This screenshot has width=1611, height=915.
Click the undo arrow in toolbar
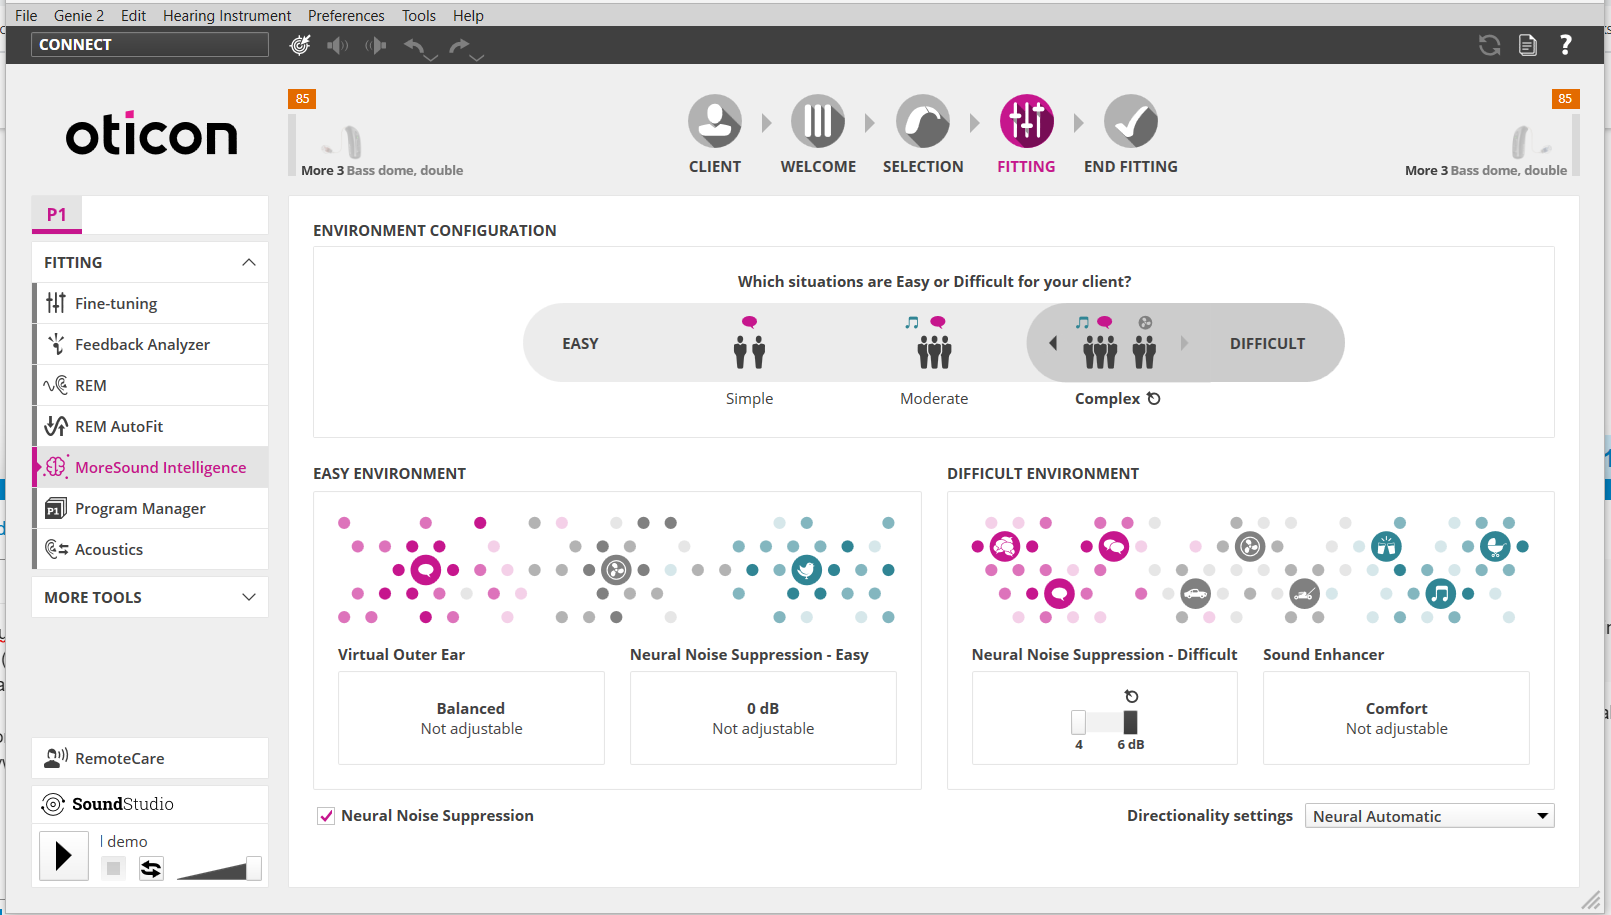pyautogui.click(x=415, y=45)
